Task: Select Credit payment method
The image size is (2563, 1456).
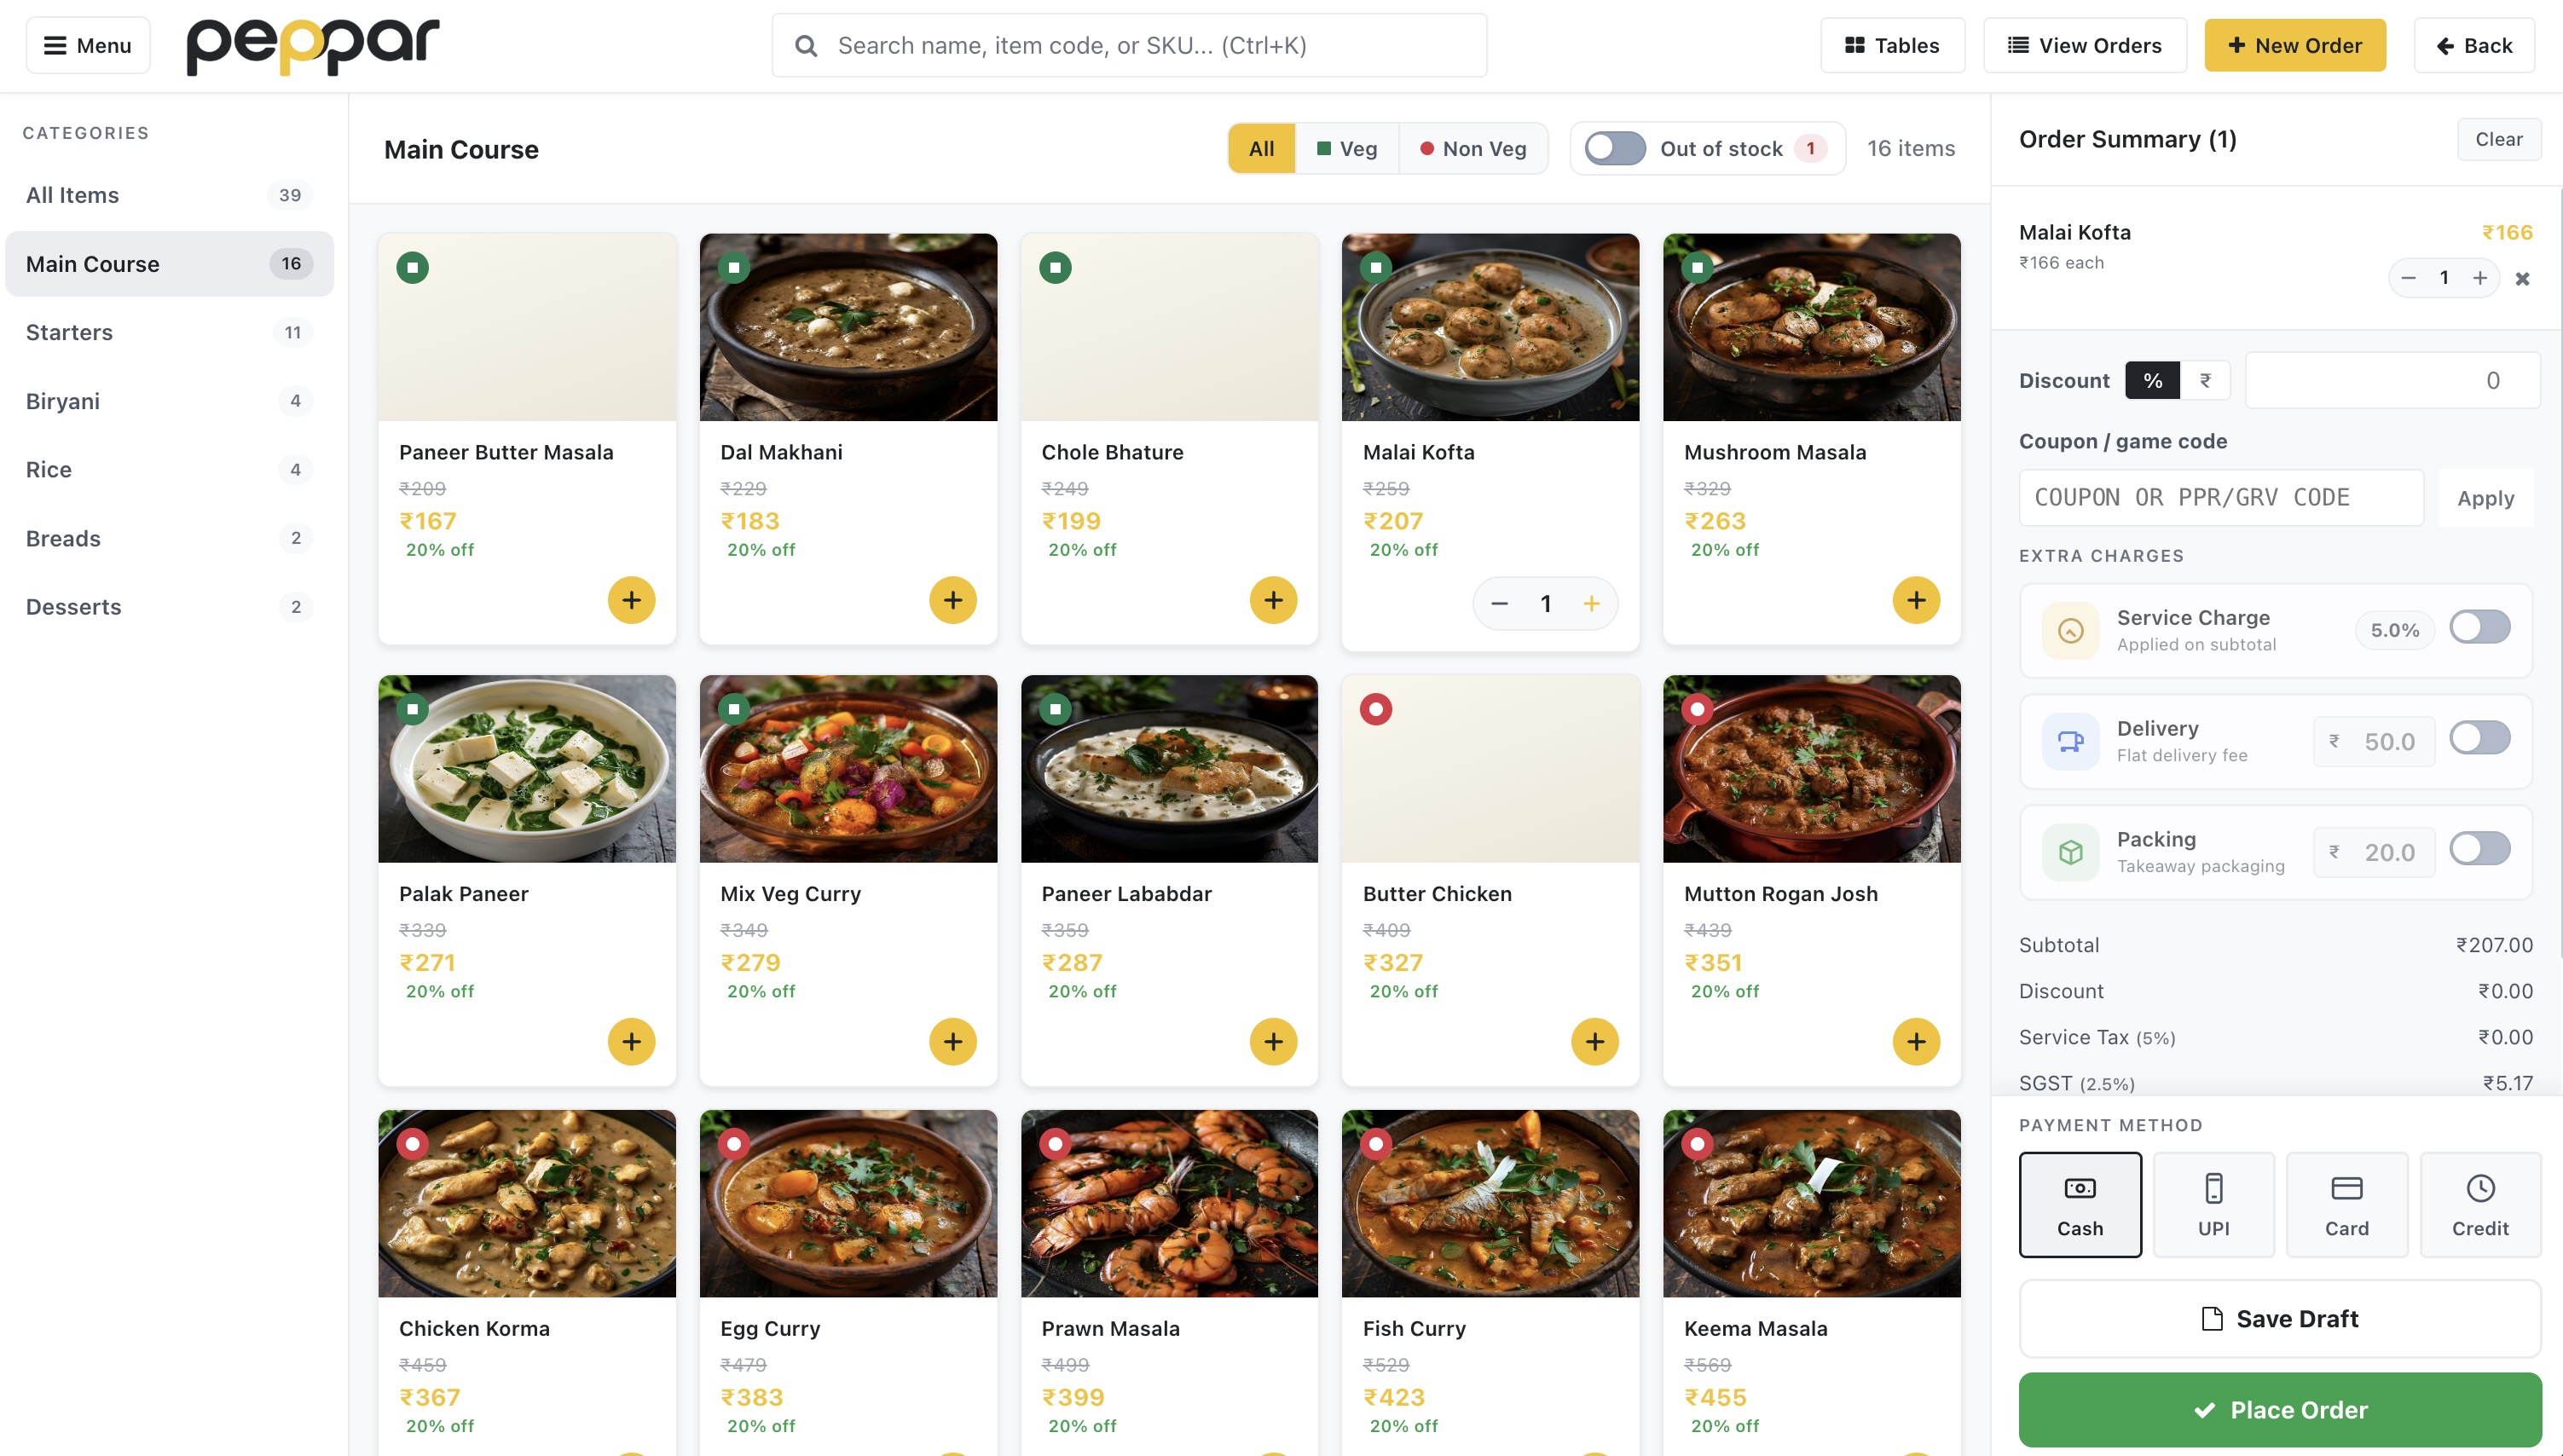Action: (x=2480, y=1205)
